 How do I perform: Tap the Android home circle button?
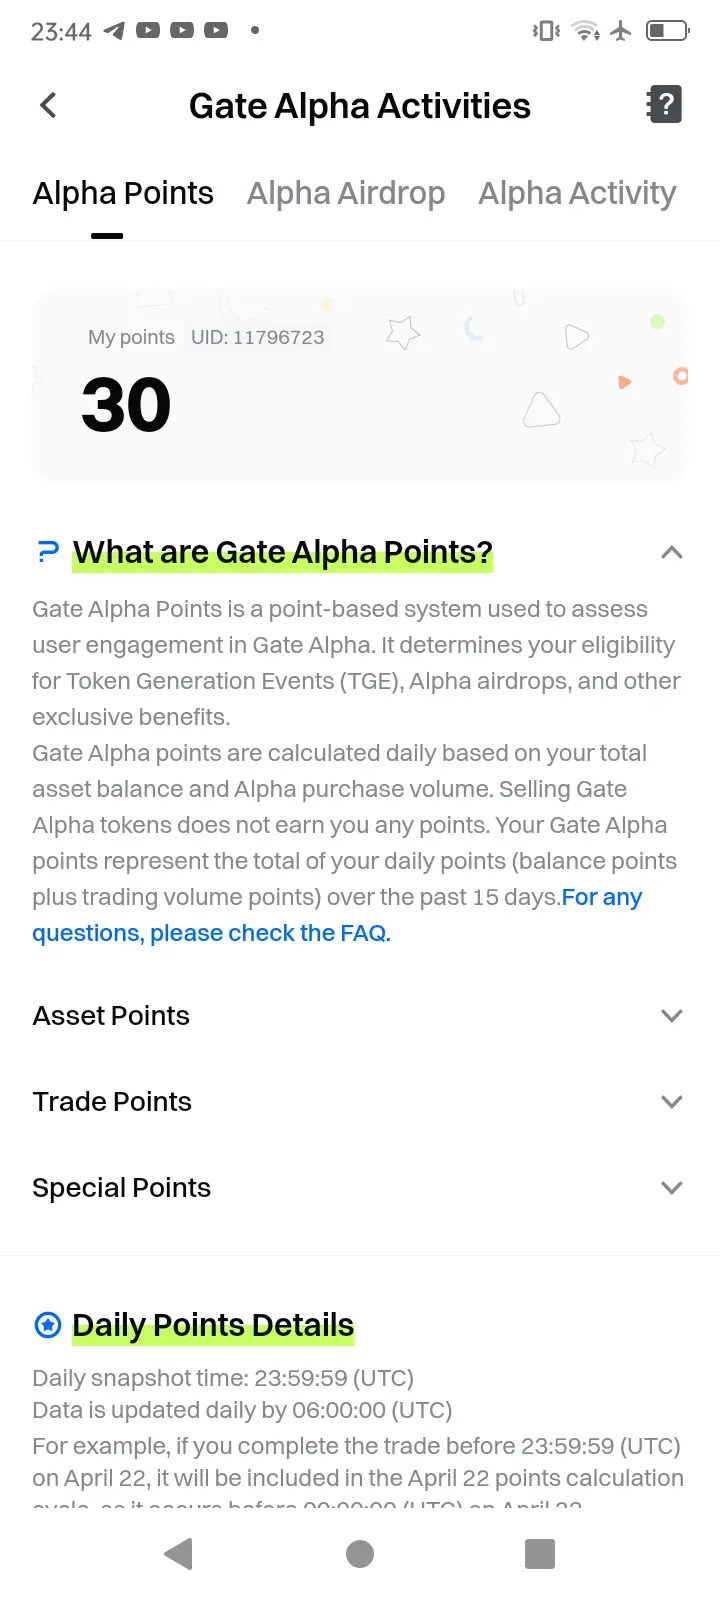coord(360,1553)
